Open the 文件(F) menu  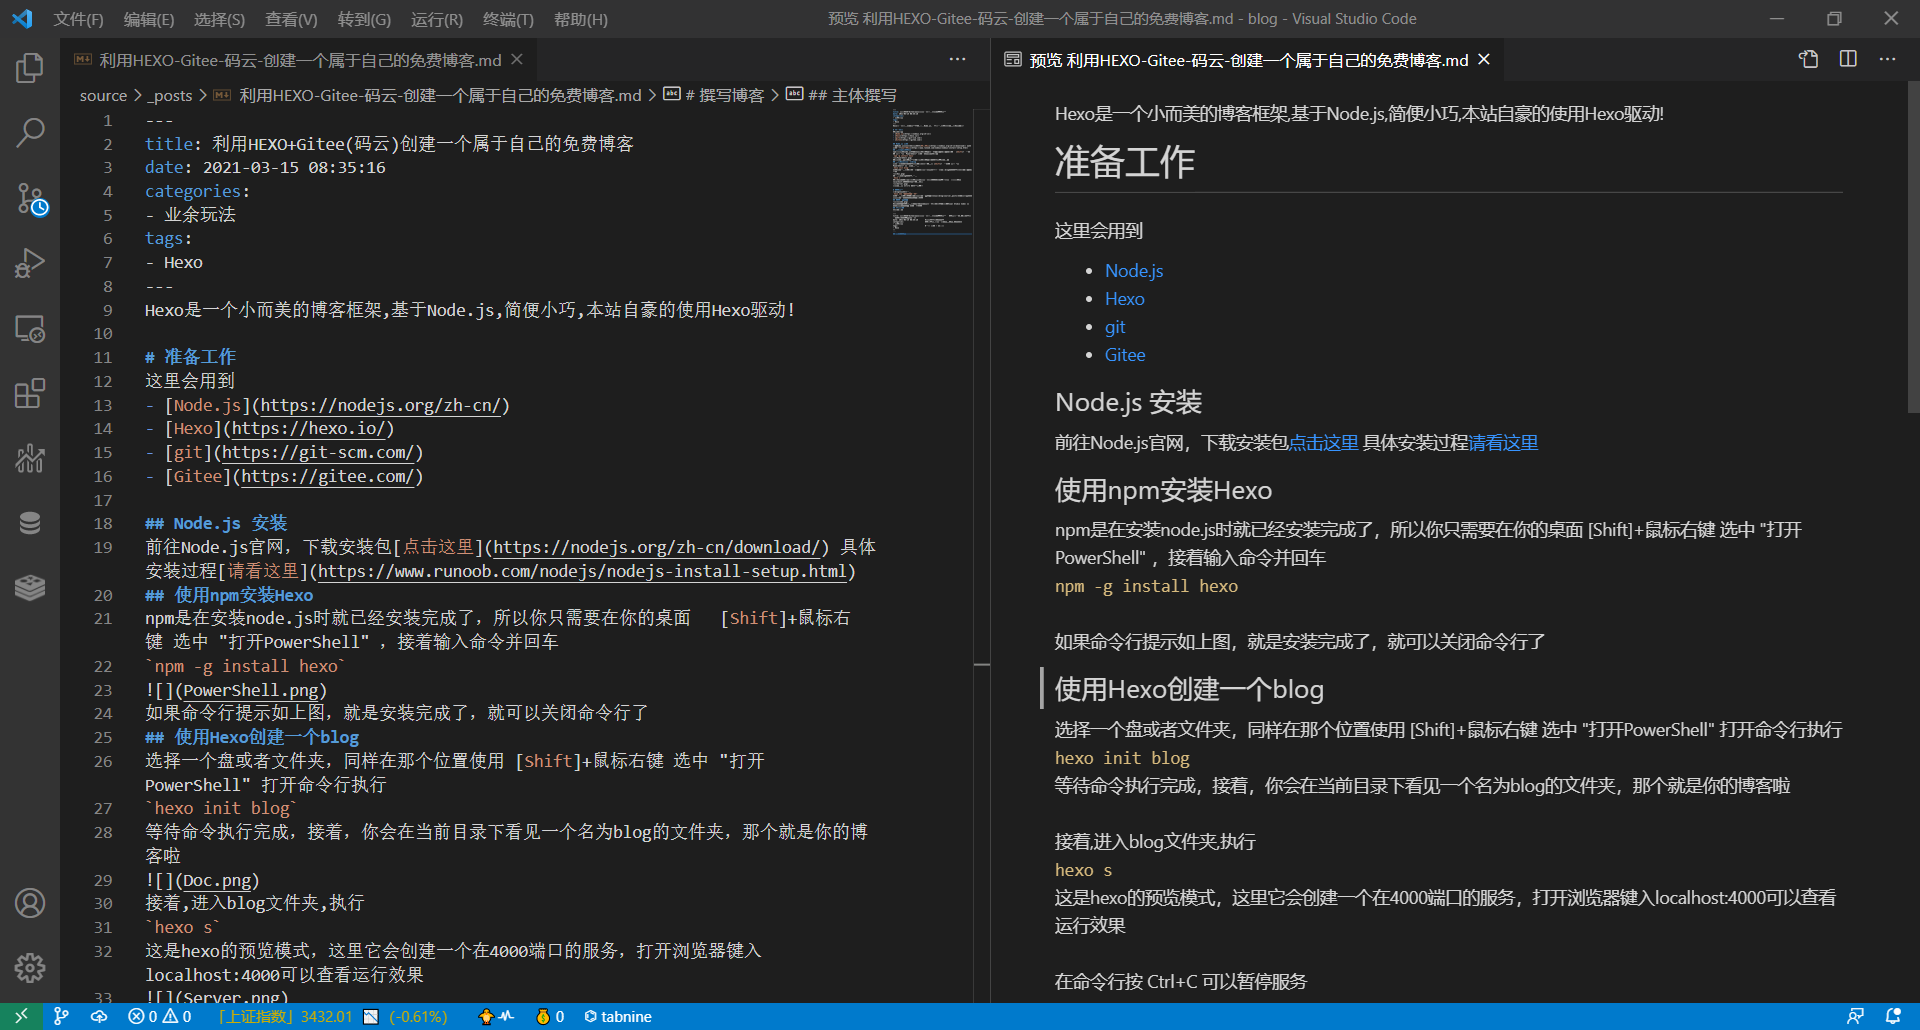click(x=78, y=19)
